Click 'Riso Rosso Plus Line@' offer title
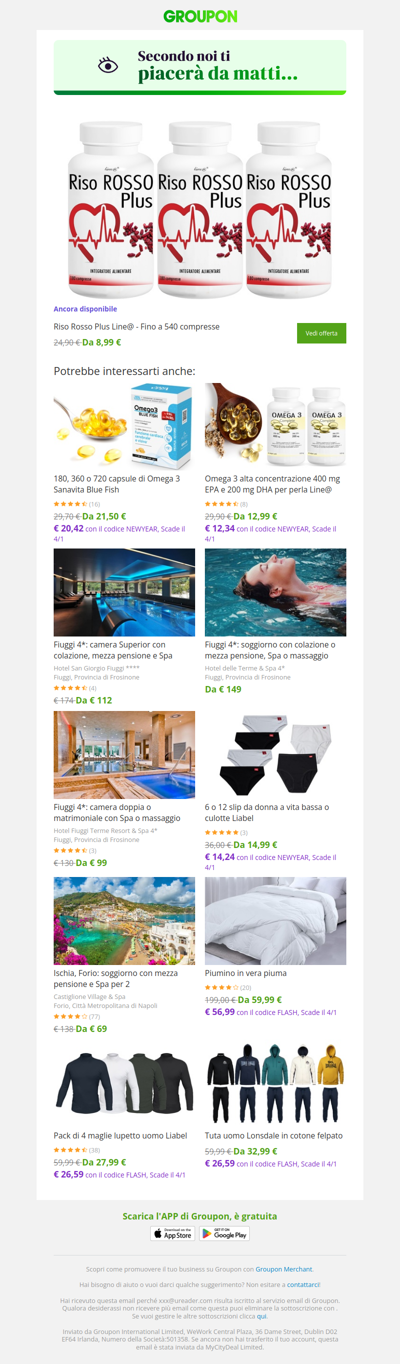Viewport: 400px width, 1364px height. click(x=137, y=326)
